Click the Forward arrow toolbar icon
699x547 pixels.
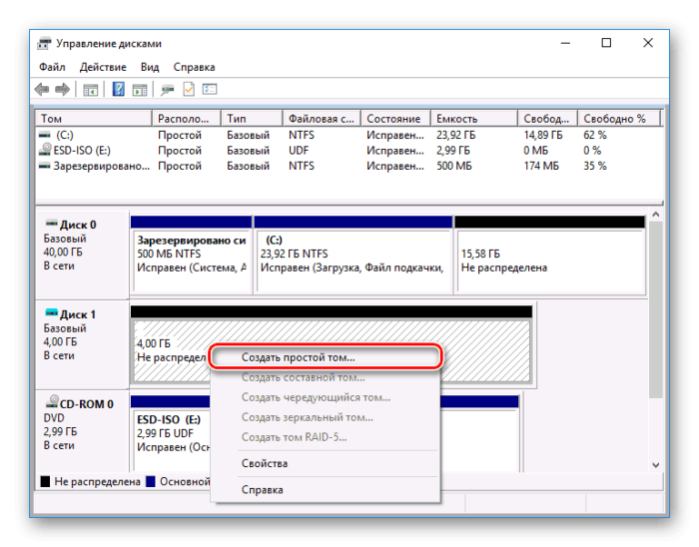coord(62,90)
